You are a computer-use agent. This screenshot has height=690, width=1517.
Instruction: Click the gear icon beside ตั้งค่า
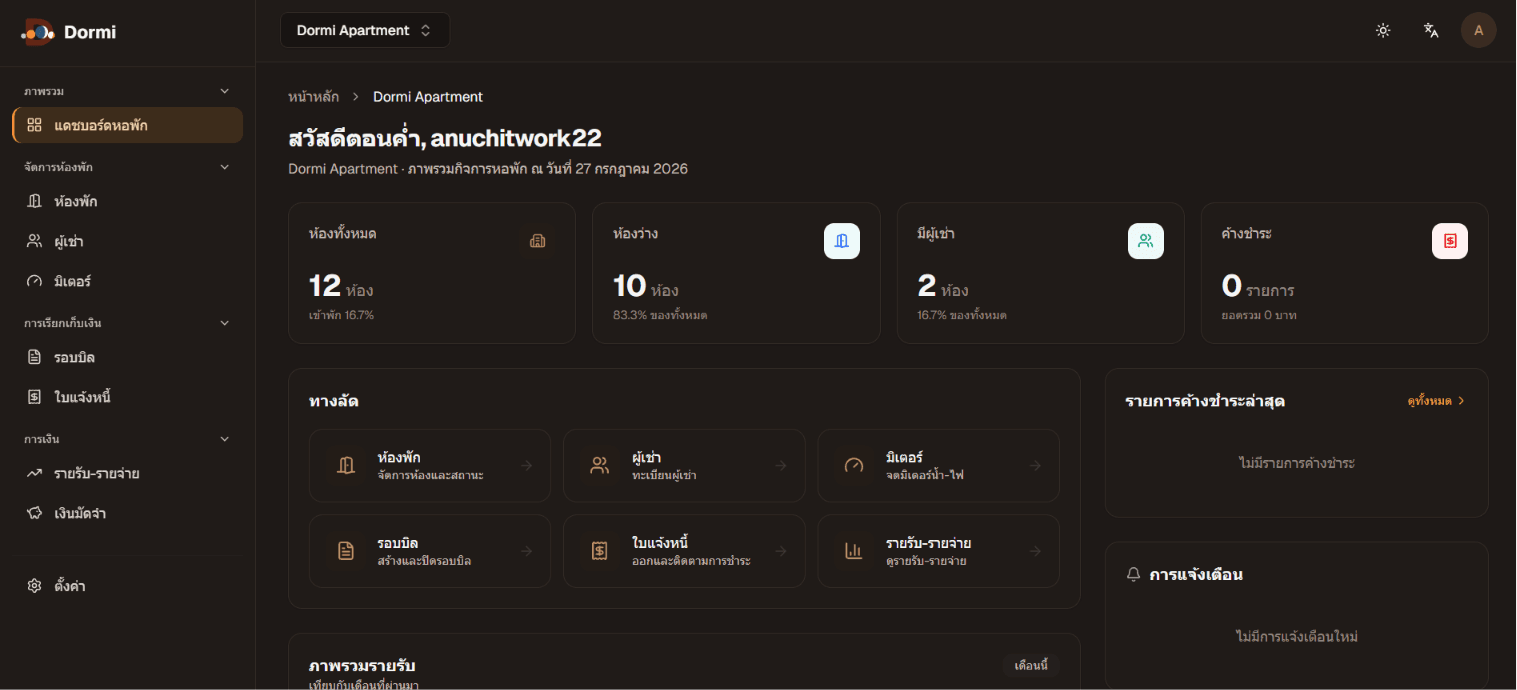pos(34,586)
